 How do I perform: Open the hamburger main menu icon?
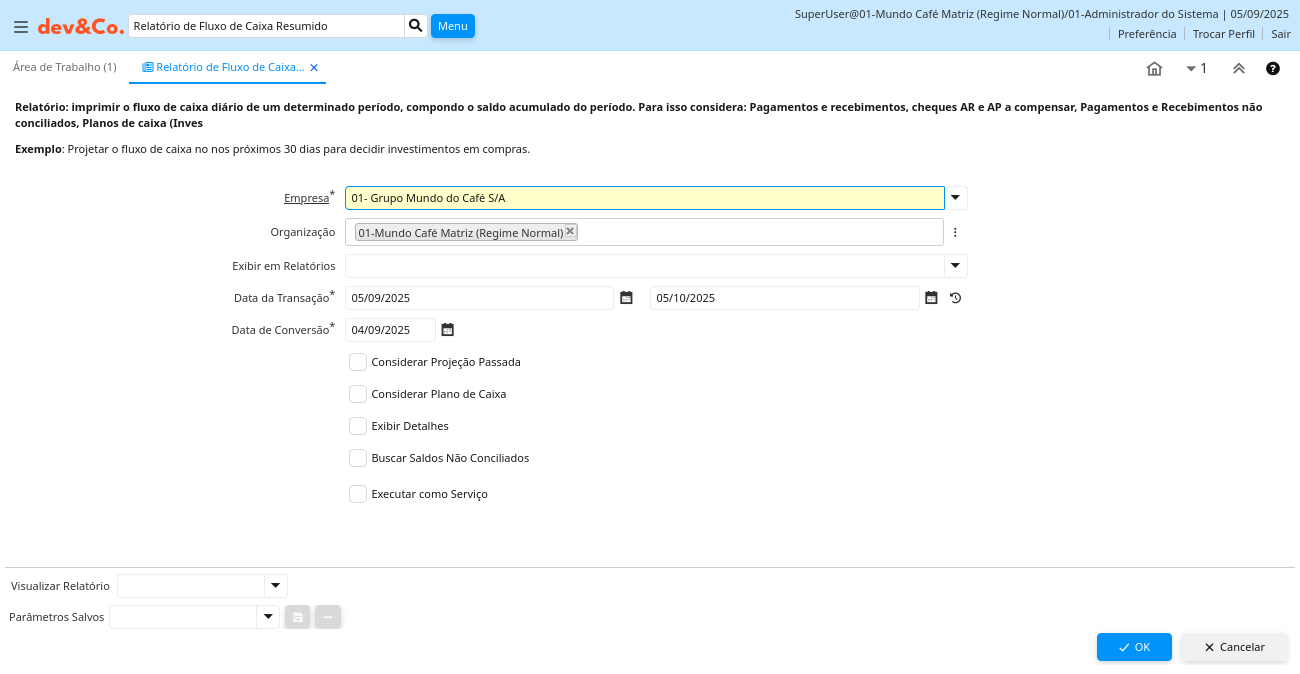point(20,27)
